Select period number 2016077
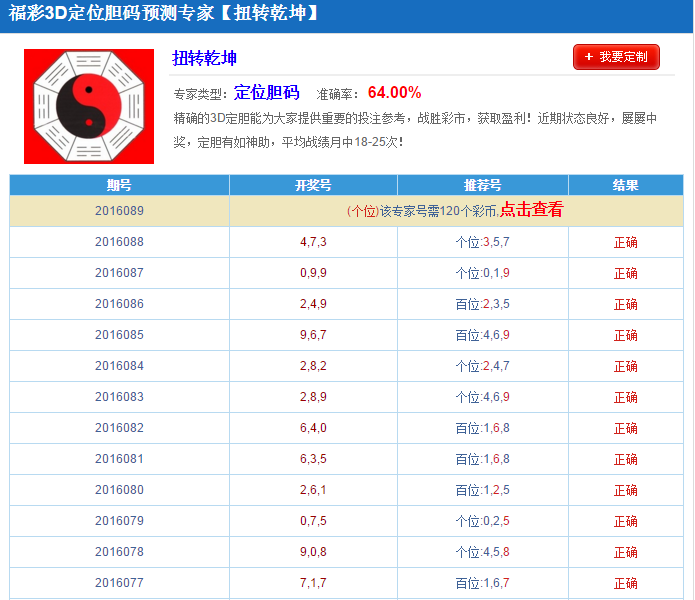This screenshot has width=695, height=600. [x=119, y=583]
